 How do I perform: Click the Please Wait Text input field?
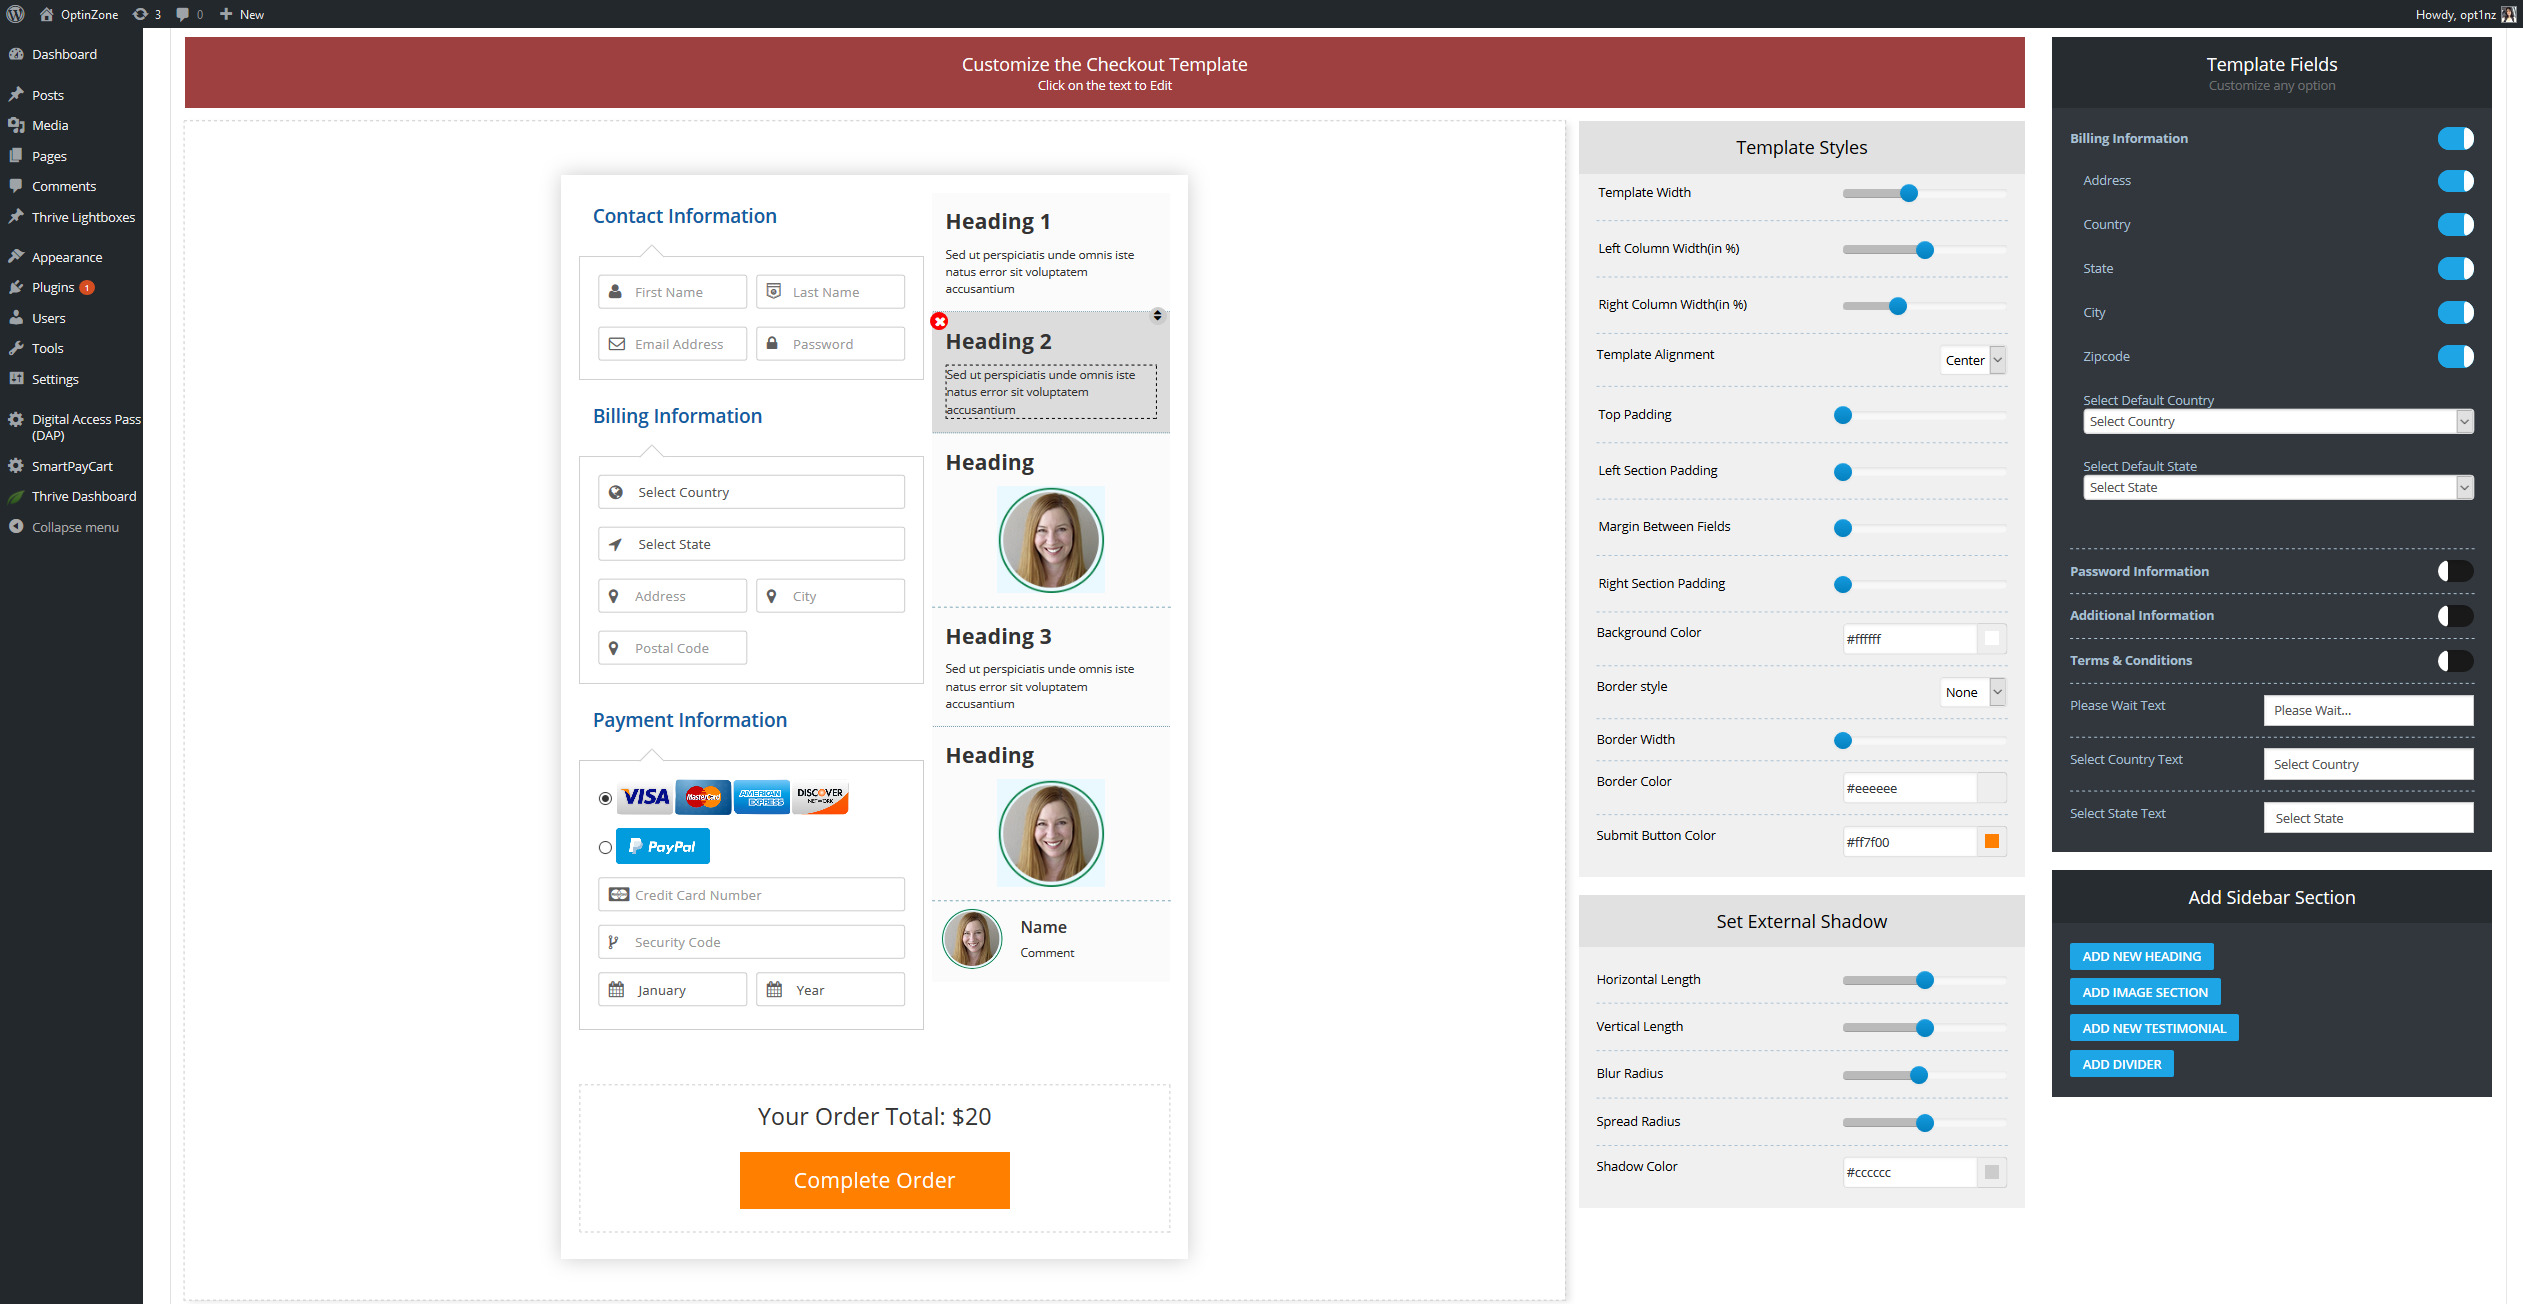[x=2367, y=710]
